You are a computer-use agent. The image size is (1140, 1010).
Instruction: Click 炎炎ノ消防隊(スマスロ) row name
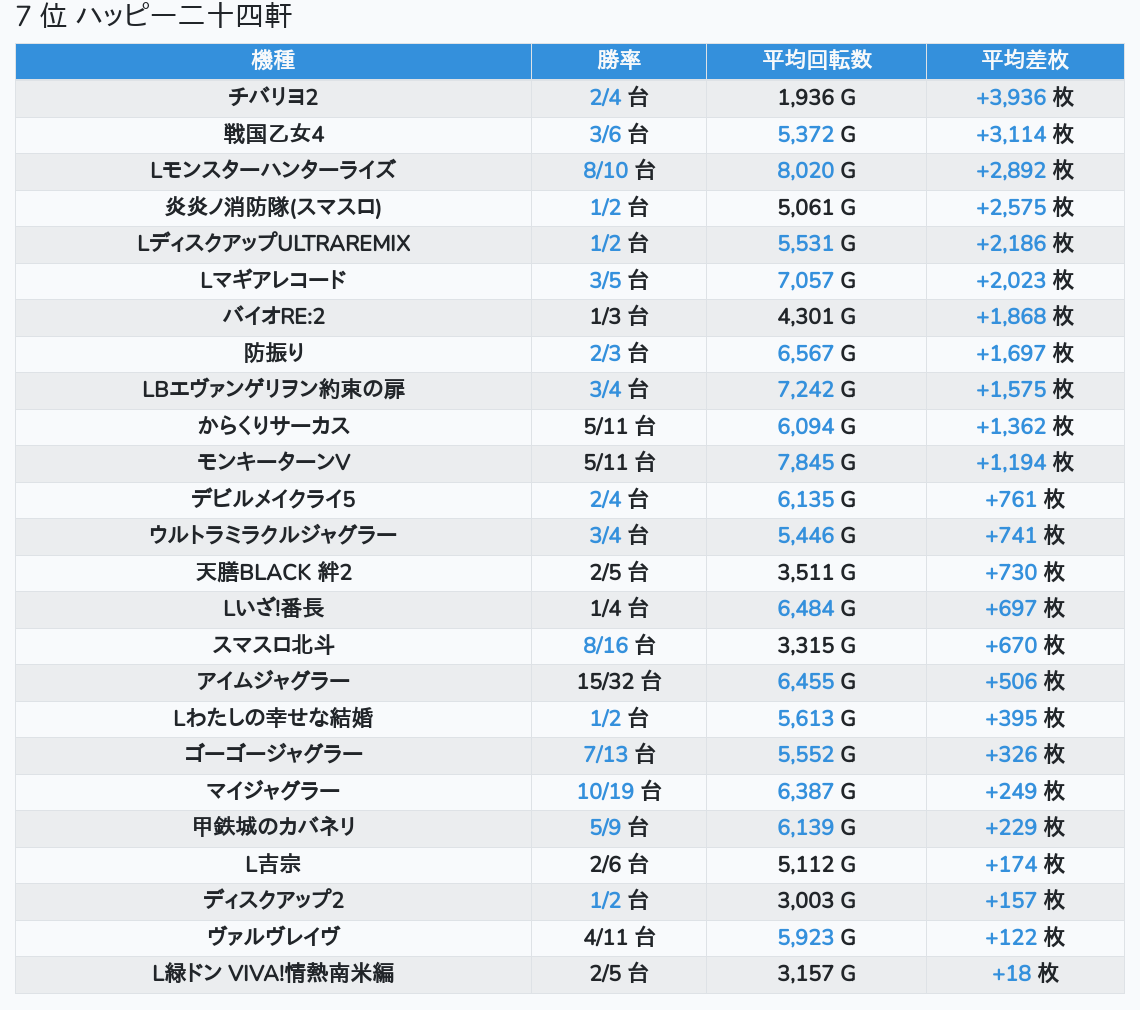273,208
